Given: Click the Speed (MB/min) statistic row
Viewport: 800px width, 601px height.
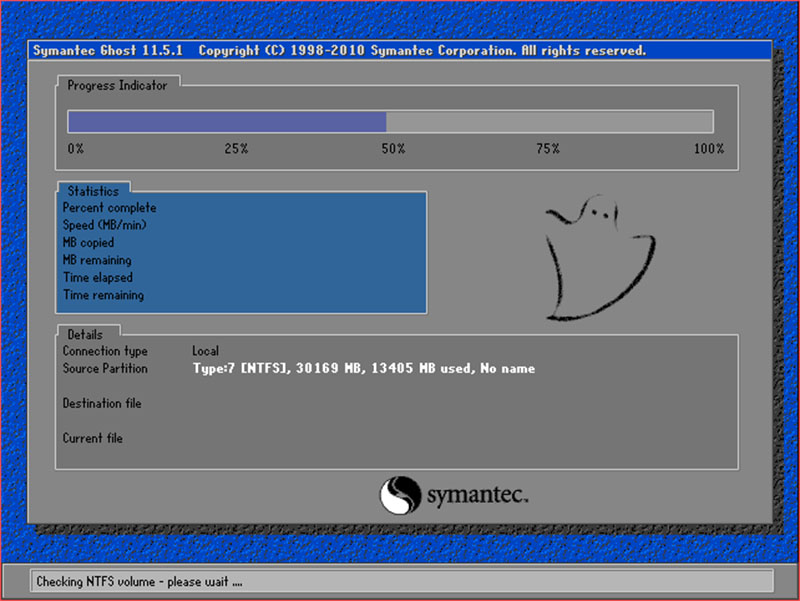Looking at the screenshot, I should (241, 225).
